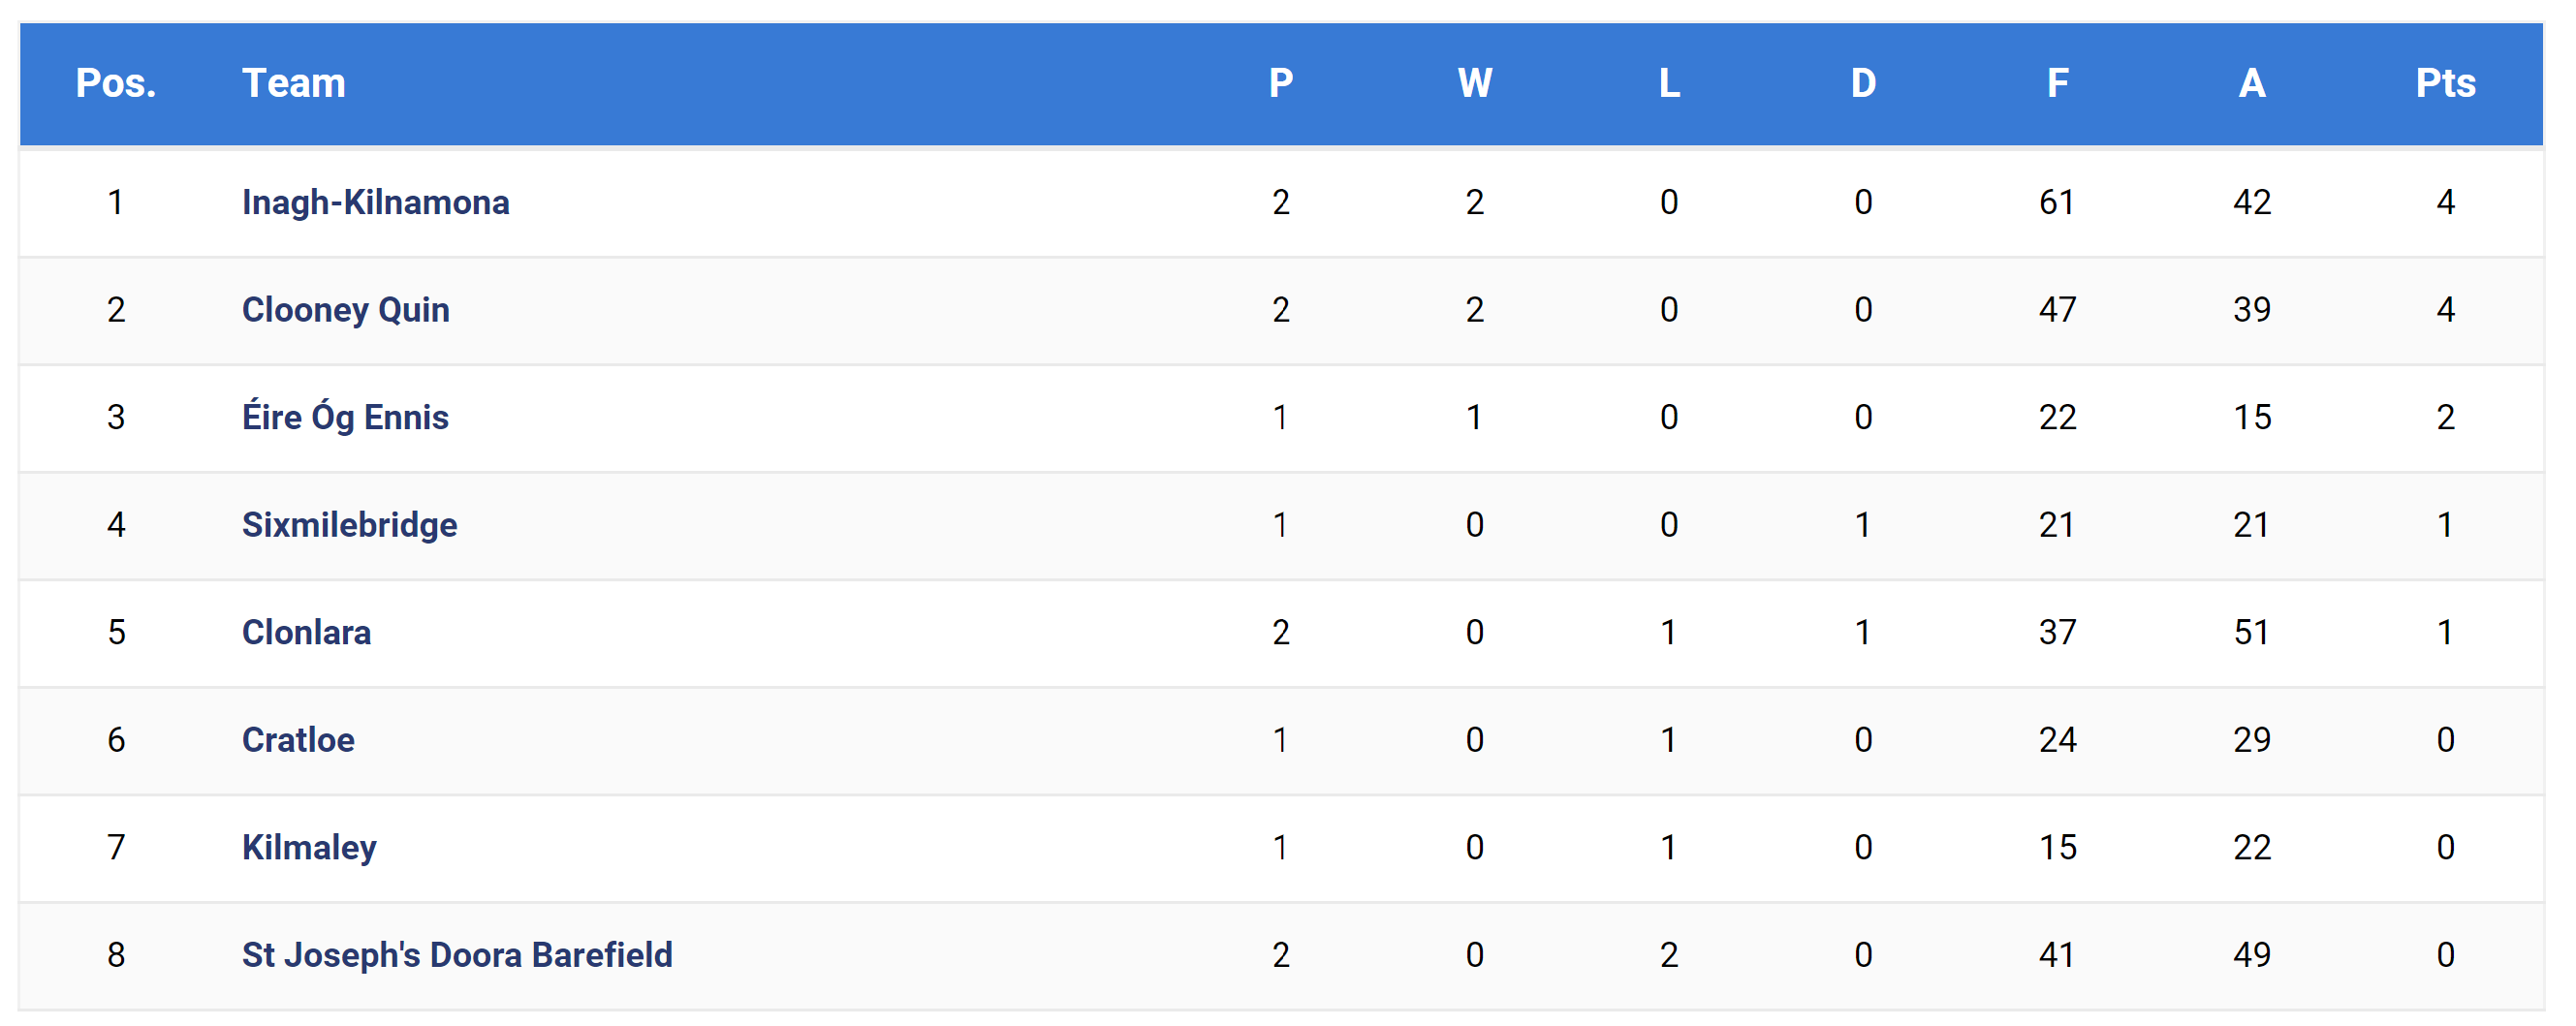
Task: Click the W (wins) column header
Action: (x=1474, y=83)
